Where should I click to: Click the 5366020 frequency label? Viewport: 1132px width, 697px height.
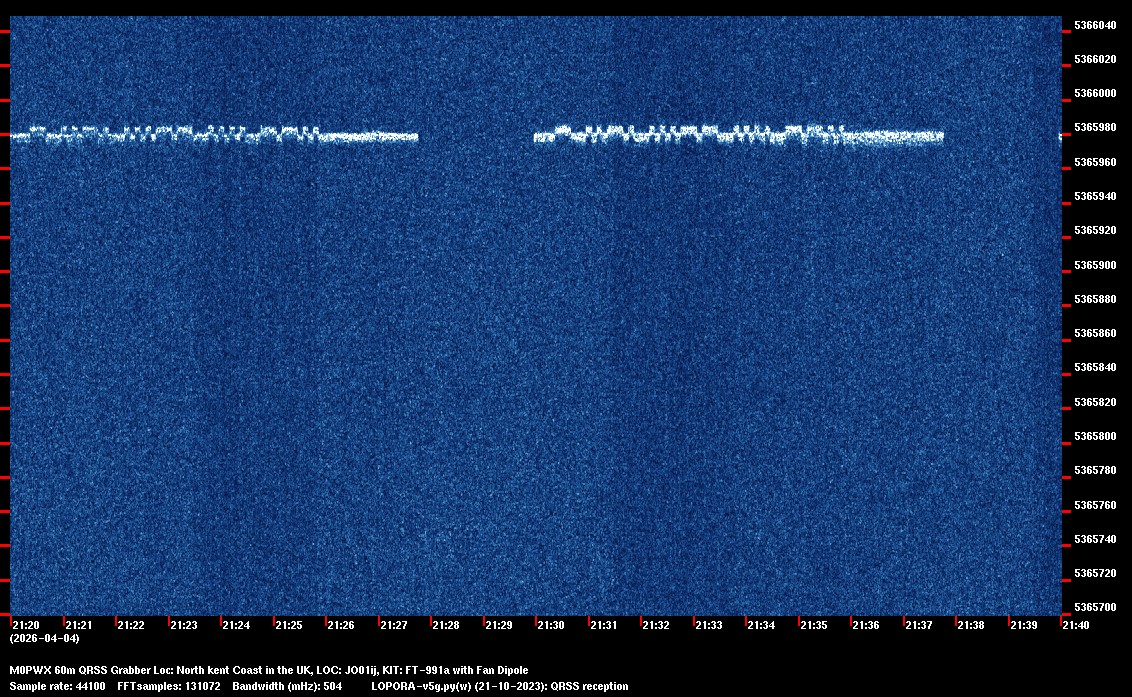[1094, 59]
